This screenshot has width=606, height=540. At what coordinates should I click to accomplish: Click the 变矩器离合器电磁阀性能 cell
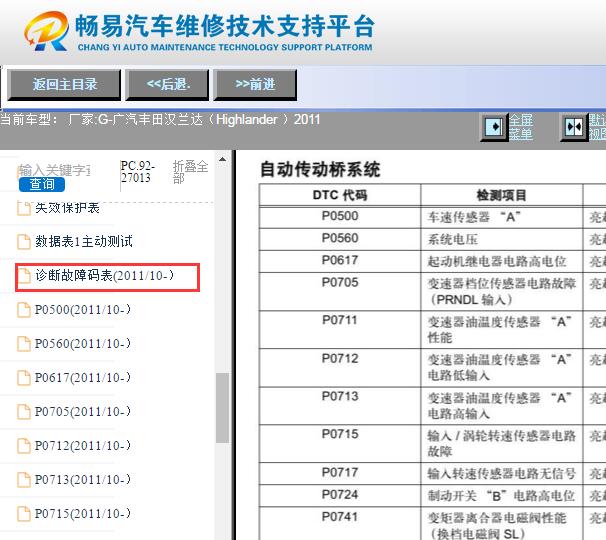(x=502, y=524)
